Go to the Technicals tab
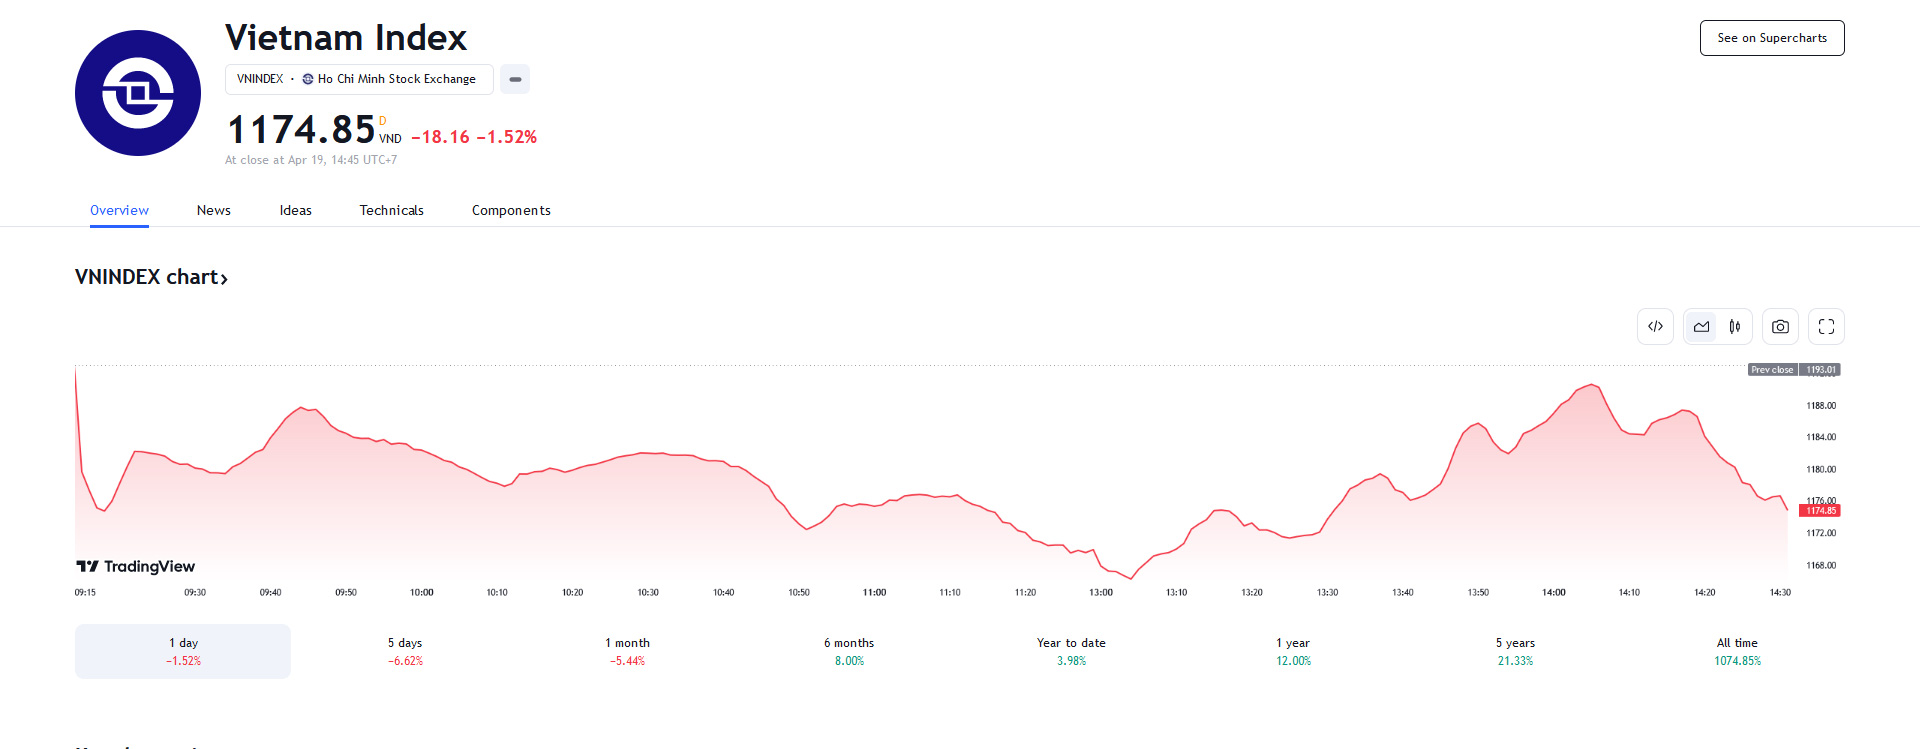The height and width of the screenshot is (749, 1920). coord(392,210)
